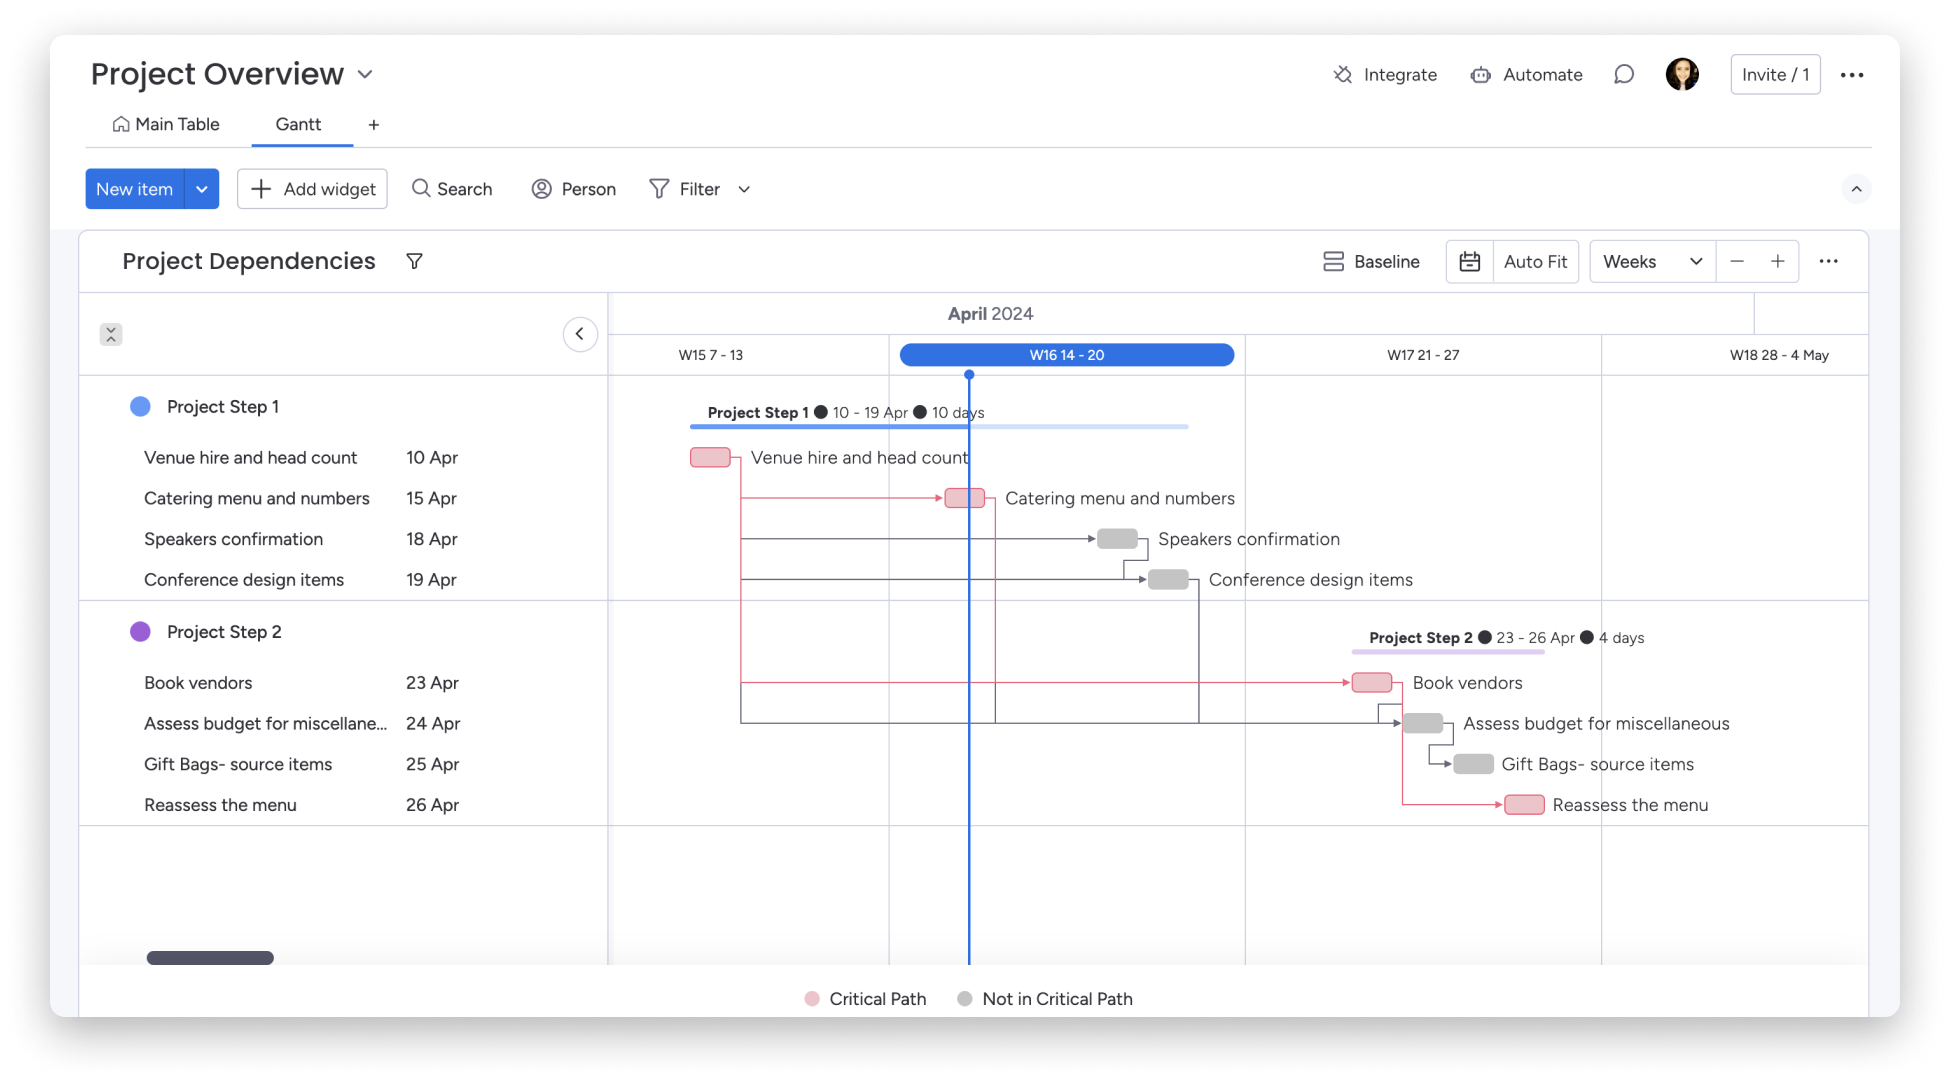Toggle the Weeks dropdown in Gantt view
Screen dimensions: 1950x1082
(x=1650, y=260)
